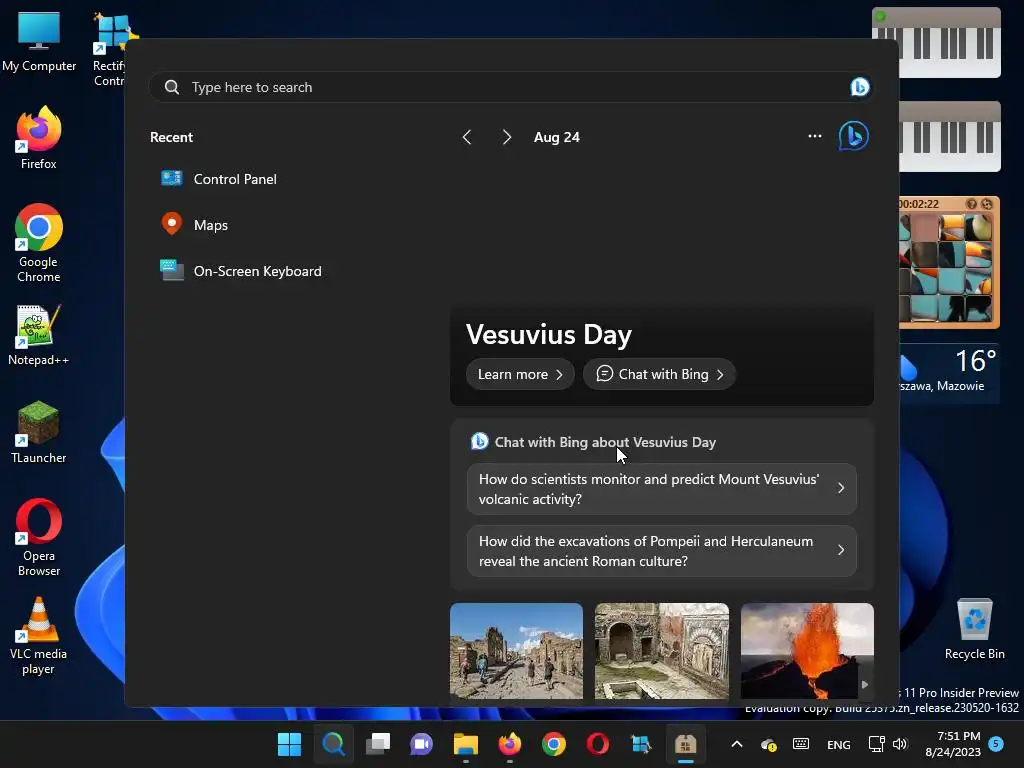Viewport: 1024px width, 768px height.
Task: Click the puzzle game gadget on desktop
Action: pyautogui.click(x=949, y=262)
